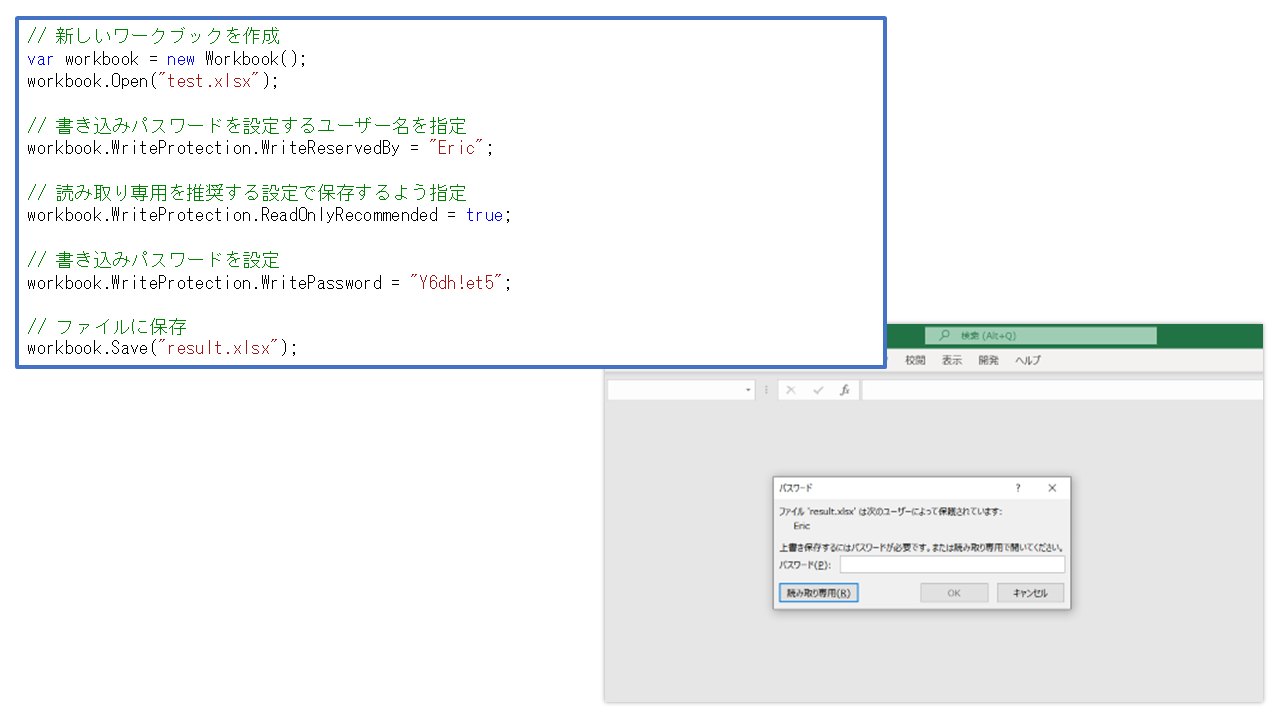Click the 検索 (Alt+Q) search field
1280x720 pixels.
pyautogui.click(x=1041, y=336)
